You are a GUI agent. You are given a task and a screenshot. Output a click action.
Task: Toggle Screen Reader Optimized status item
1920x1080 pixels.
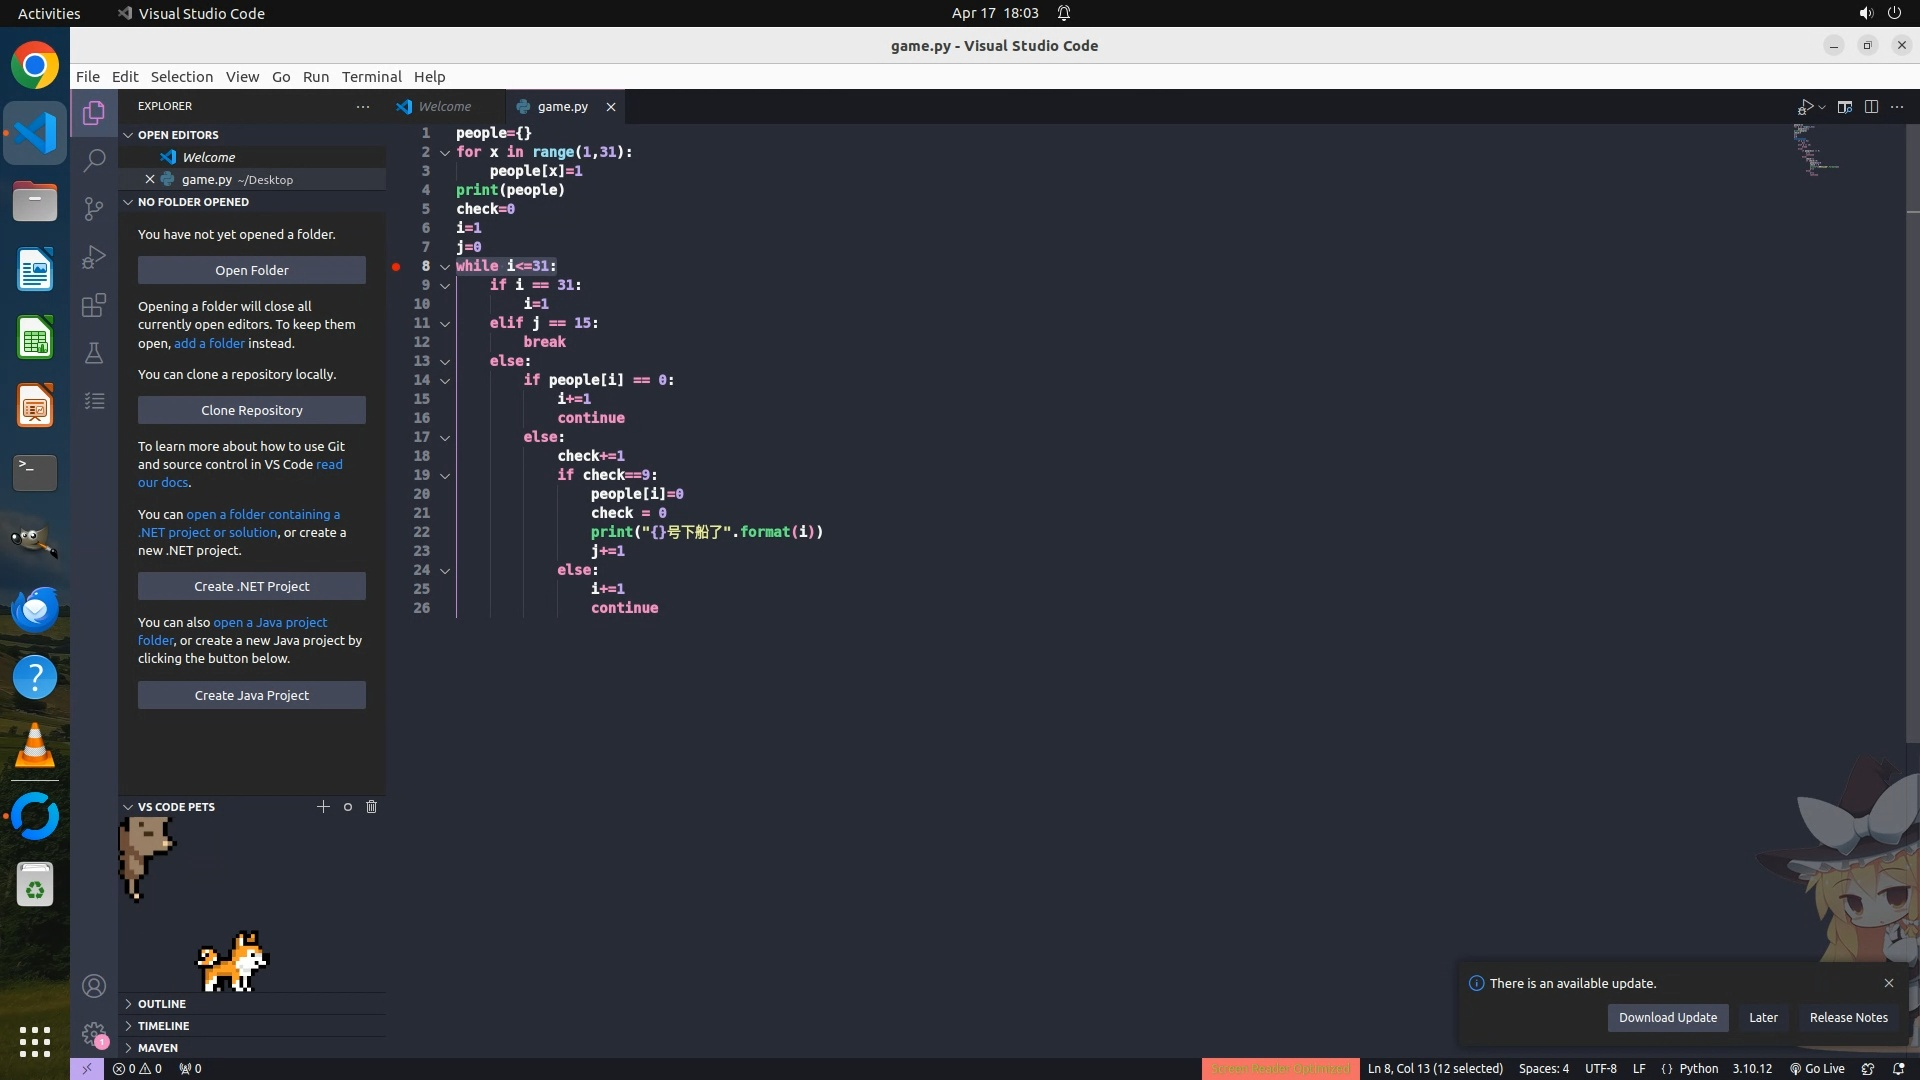click(x=1280, y=1069)
